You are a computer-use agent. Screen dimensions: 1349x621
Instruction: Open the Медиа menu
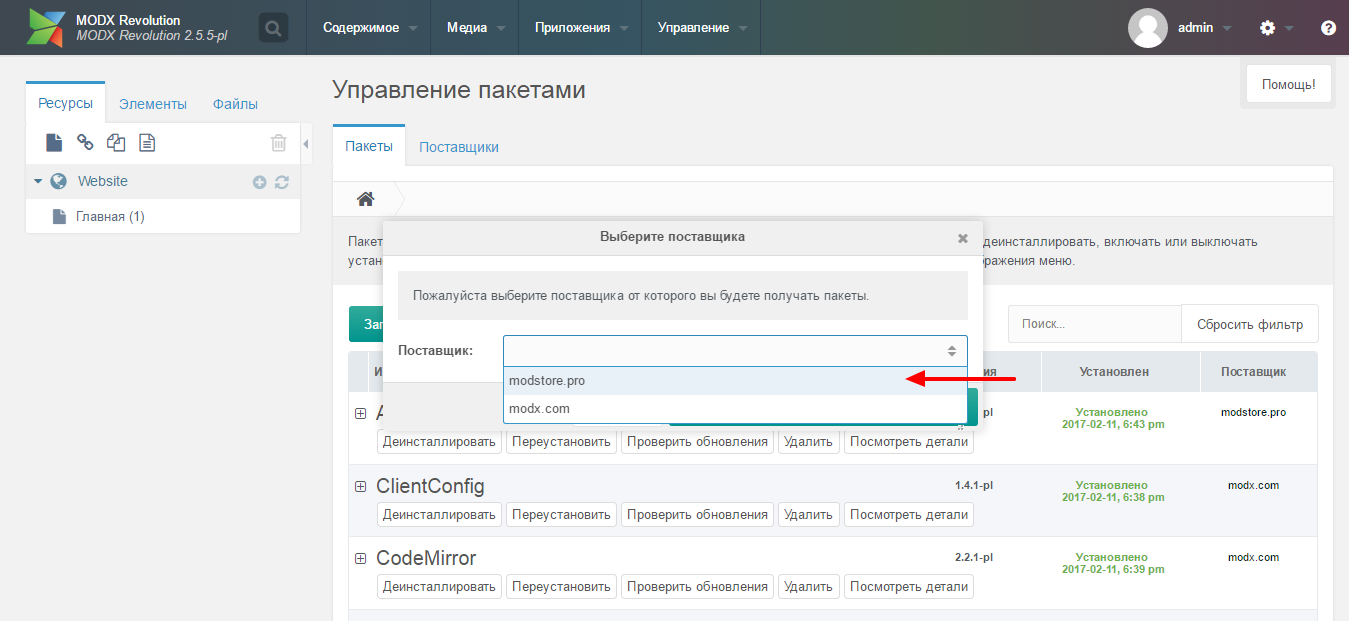tap(475, 28)
